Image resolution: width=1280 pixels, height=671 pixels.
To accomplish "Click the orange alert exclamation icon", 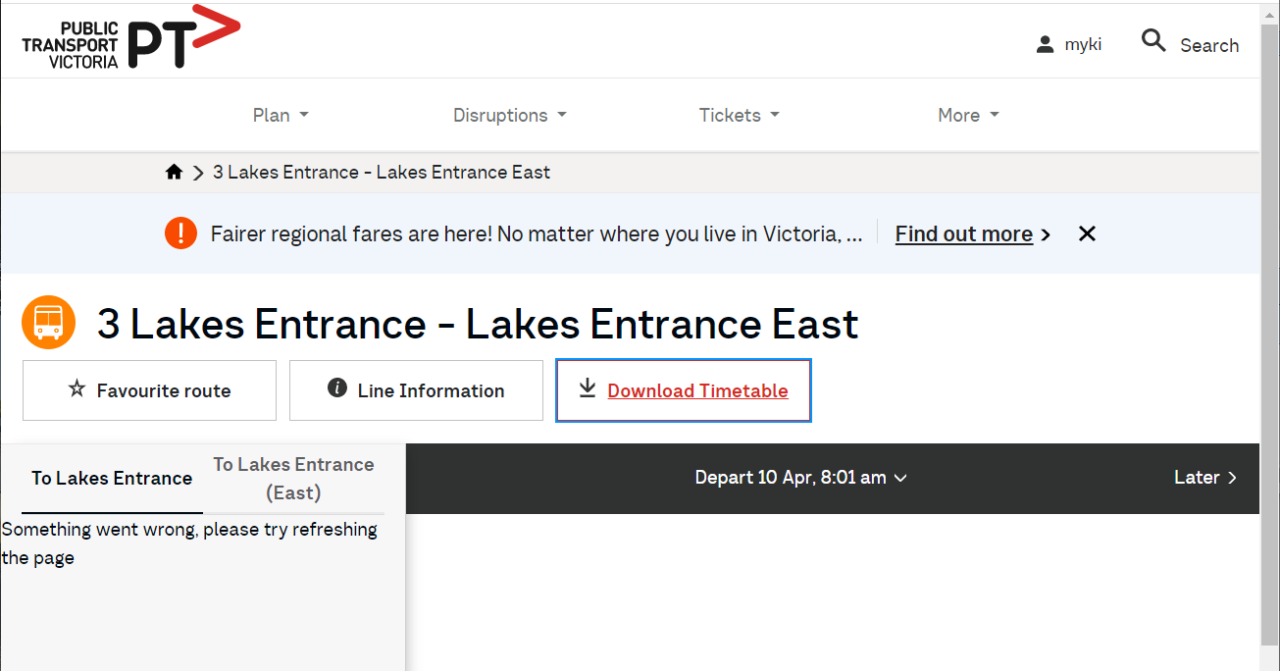I will click(x=181, y=234).
